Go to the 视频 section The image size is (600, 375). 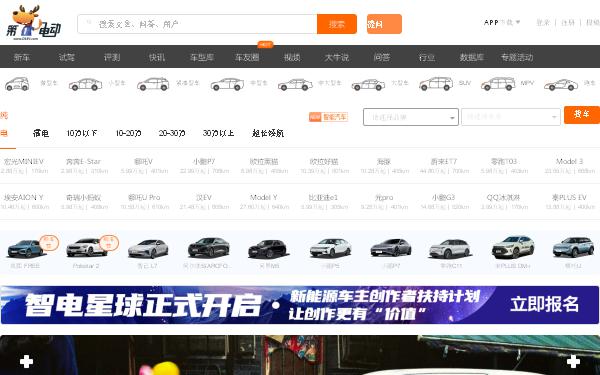(292, 57)
